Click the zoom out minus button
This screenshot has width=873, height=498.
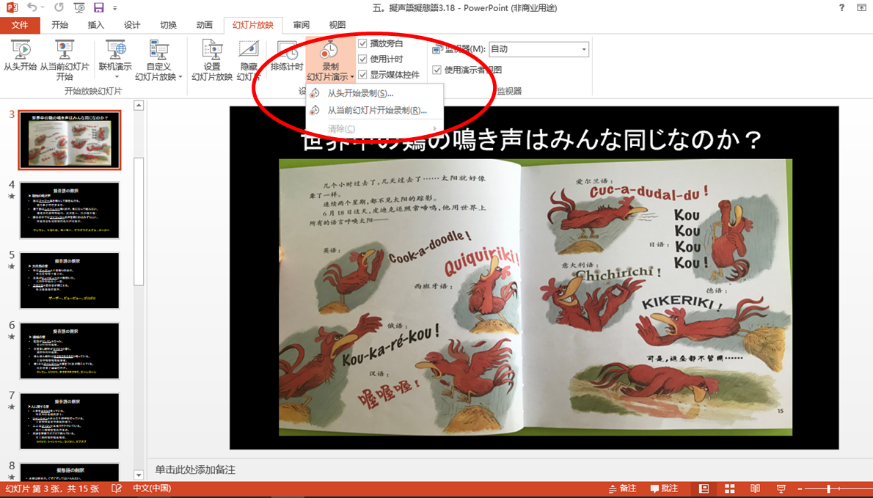point(800,489)
